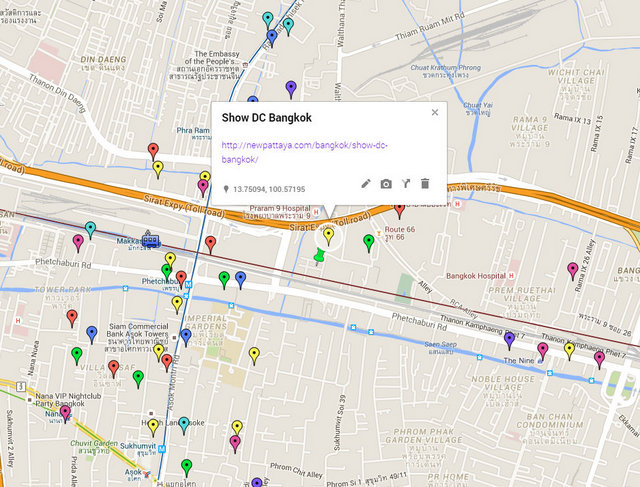This screenshot has width=640, height=487.
Task: Click the pencil edit icon in the popup
Action: [x=366, y=184]
